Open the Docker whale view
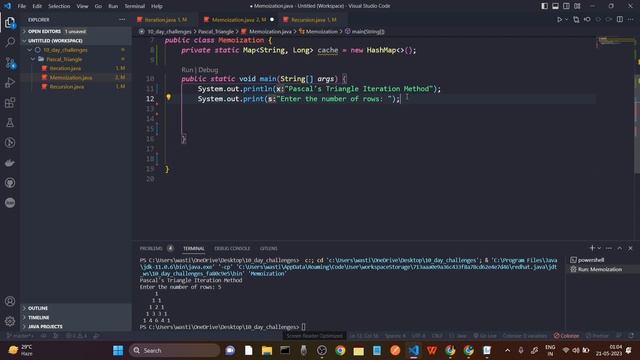Viewport: 640px width, 360px height. click(x=10, y=163)
